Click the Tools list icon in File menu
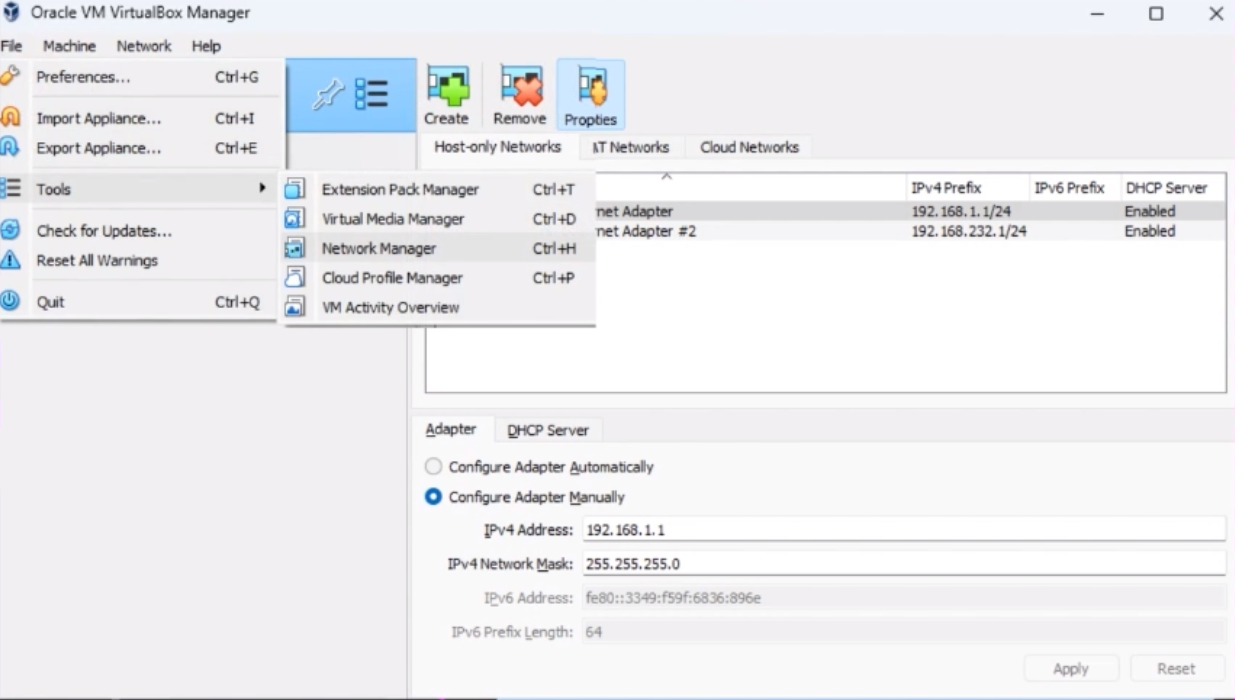 [10, 188]
